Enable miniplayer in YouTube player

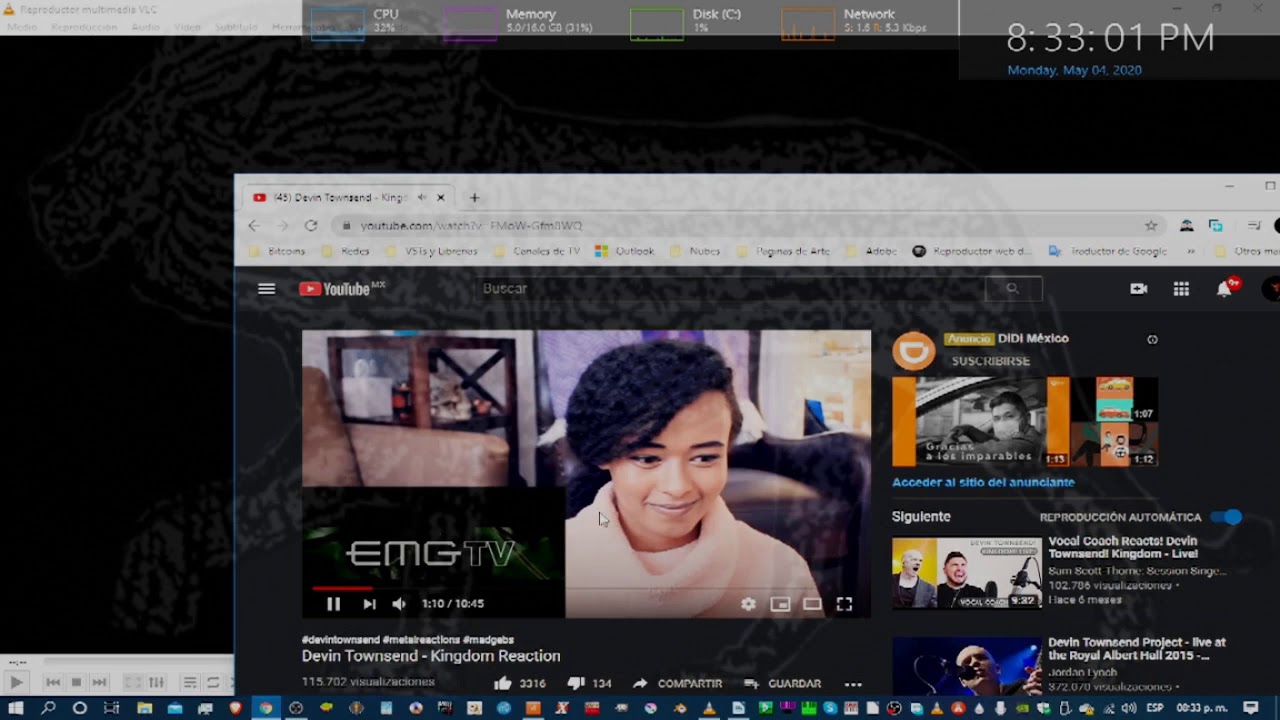[780, 604]
